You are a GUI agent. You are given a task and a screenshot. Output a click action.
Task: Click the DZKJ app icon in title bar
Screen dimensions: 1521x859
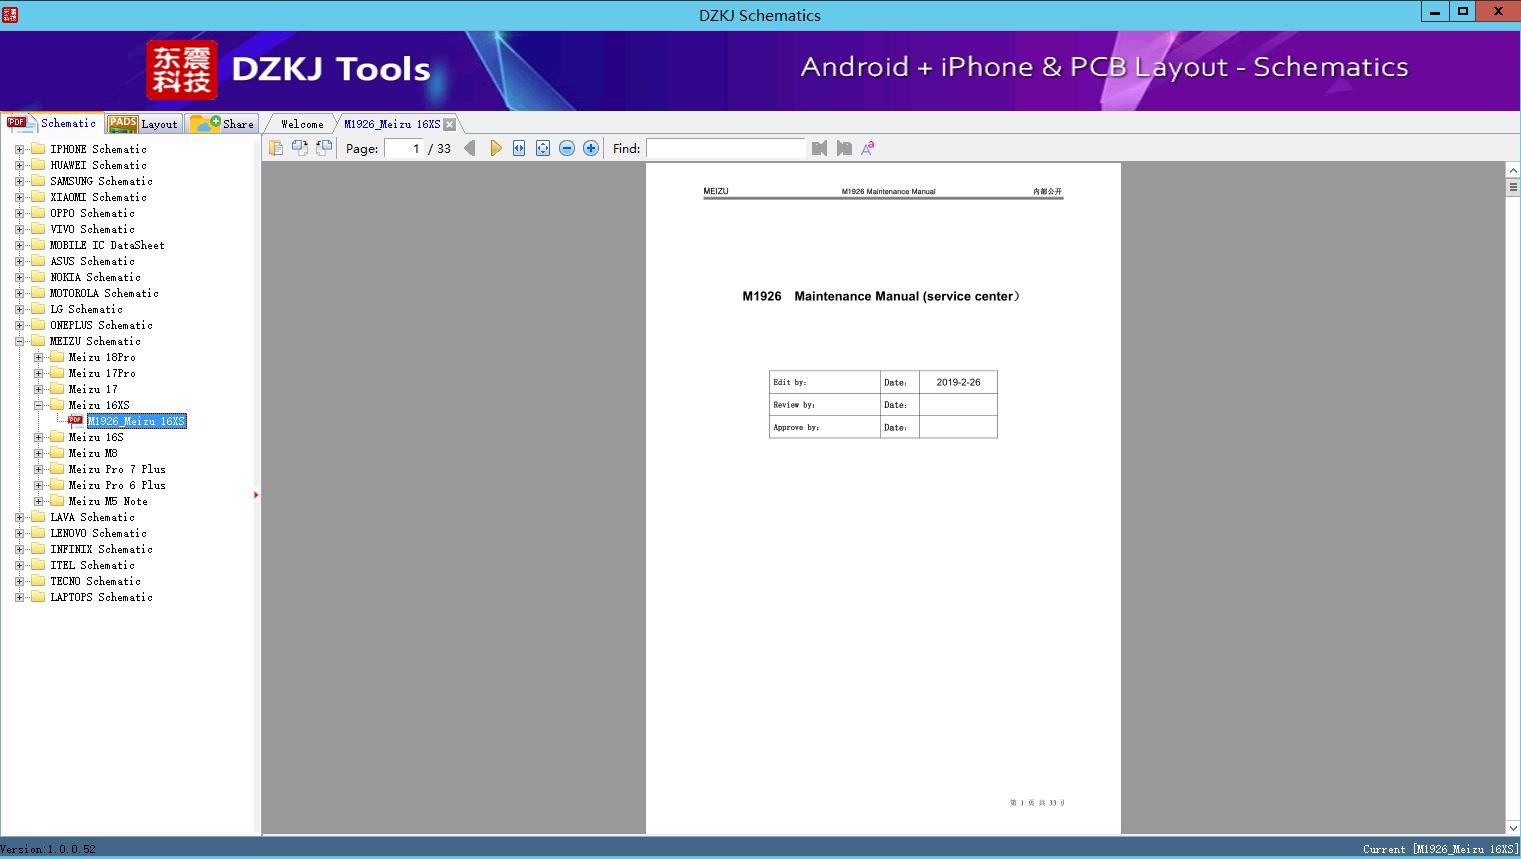tap(10, 14)
